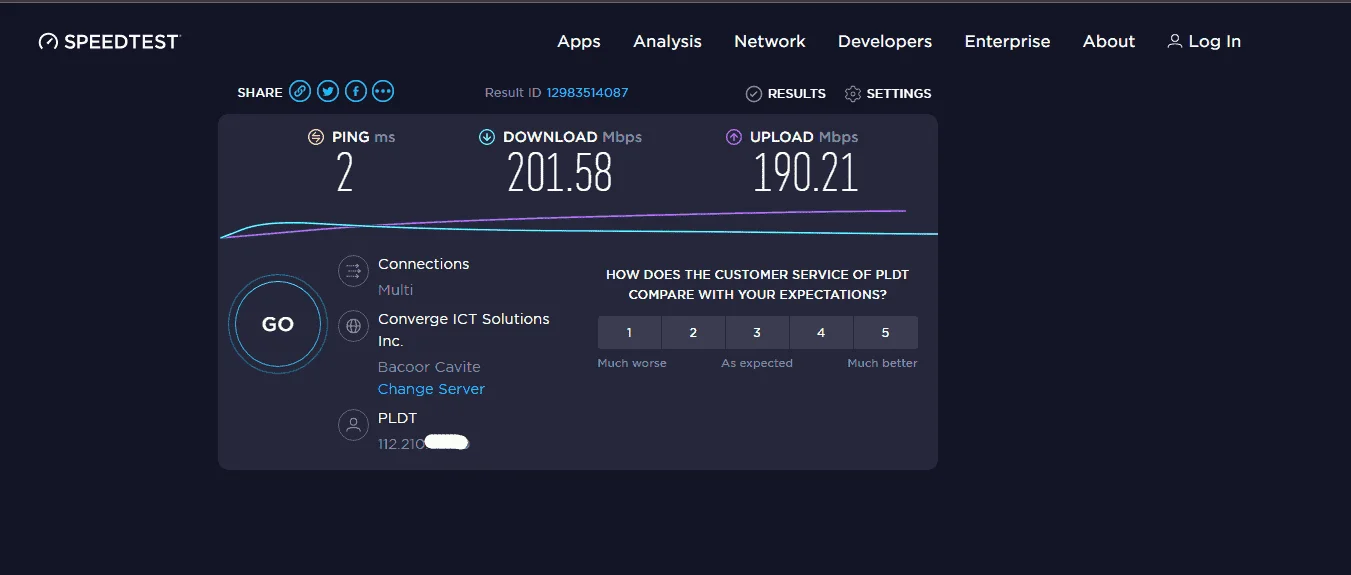Screen dimensions: 1351x575
Task: Click Converge ICT Solutions Inc. server name
Action: 464,330
